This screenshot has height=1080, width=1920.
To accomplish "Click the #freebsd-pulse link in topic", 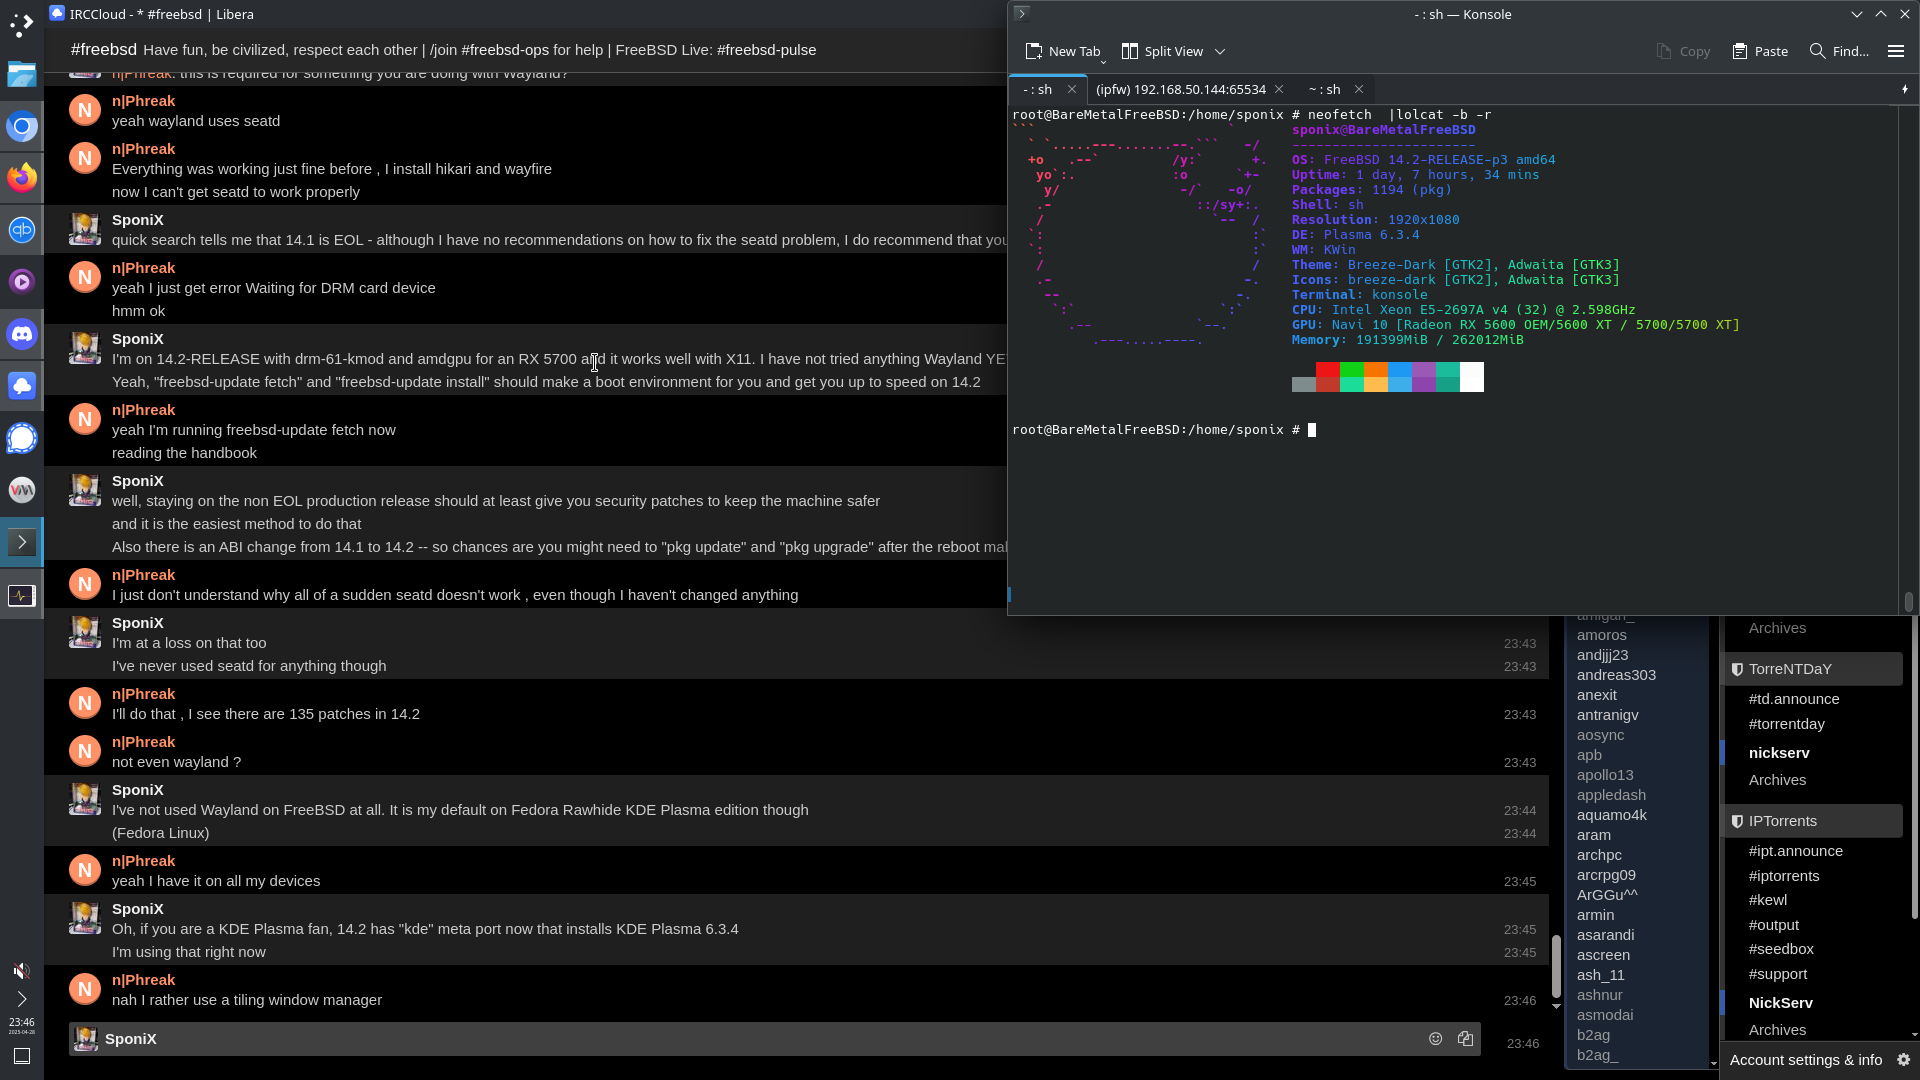I will pyautogui.click(x=766, y=50).
